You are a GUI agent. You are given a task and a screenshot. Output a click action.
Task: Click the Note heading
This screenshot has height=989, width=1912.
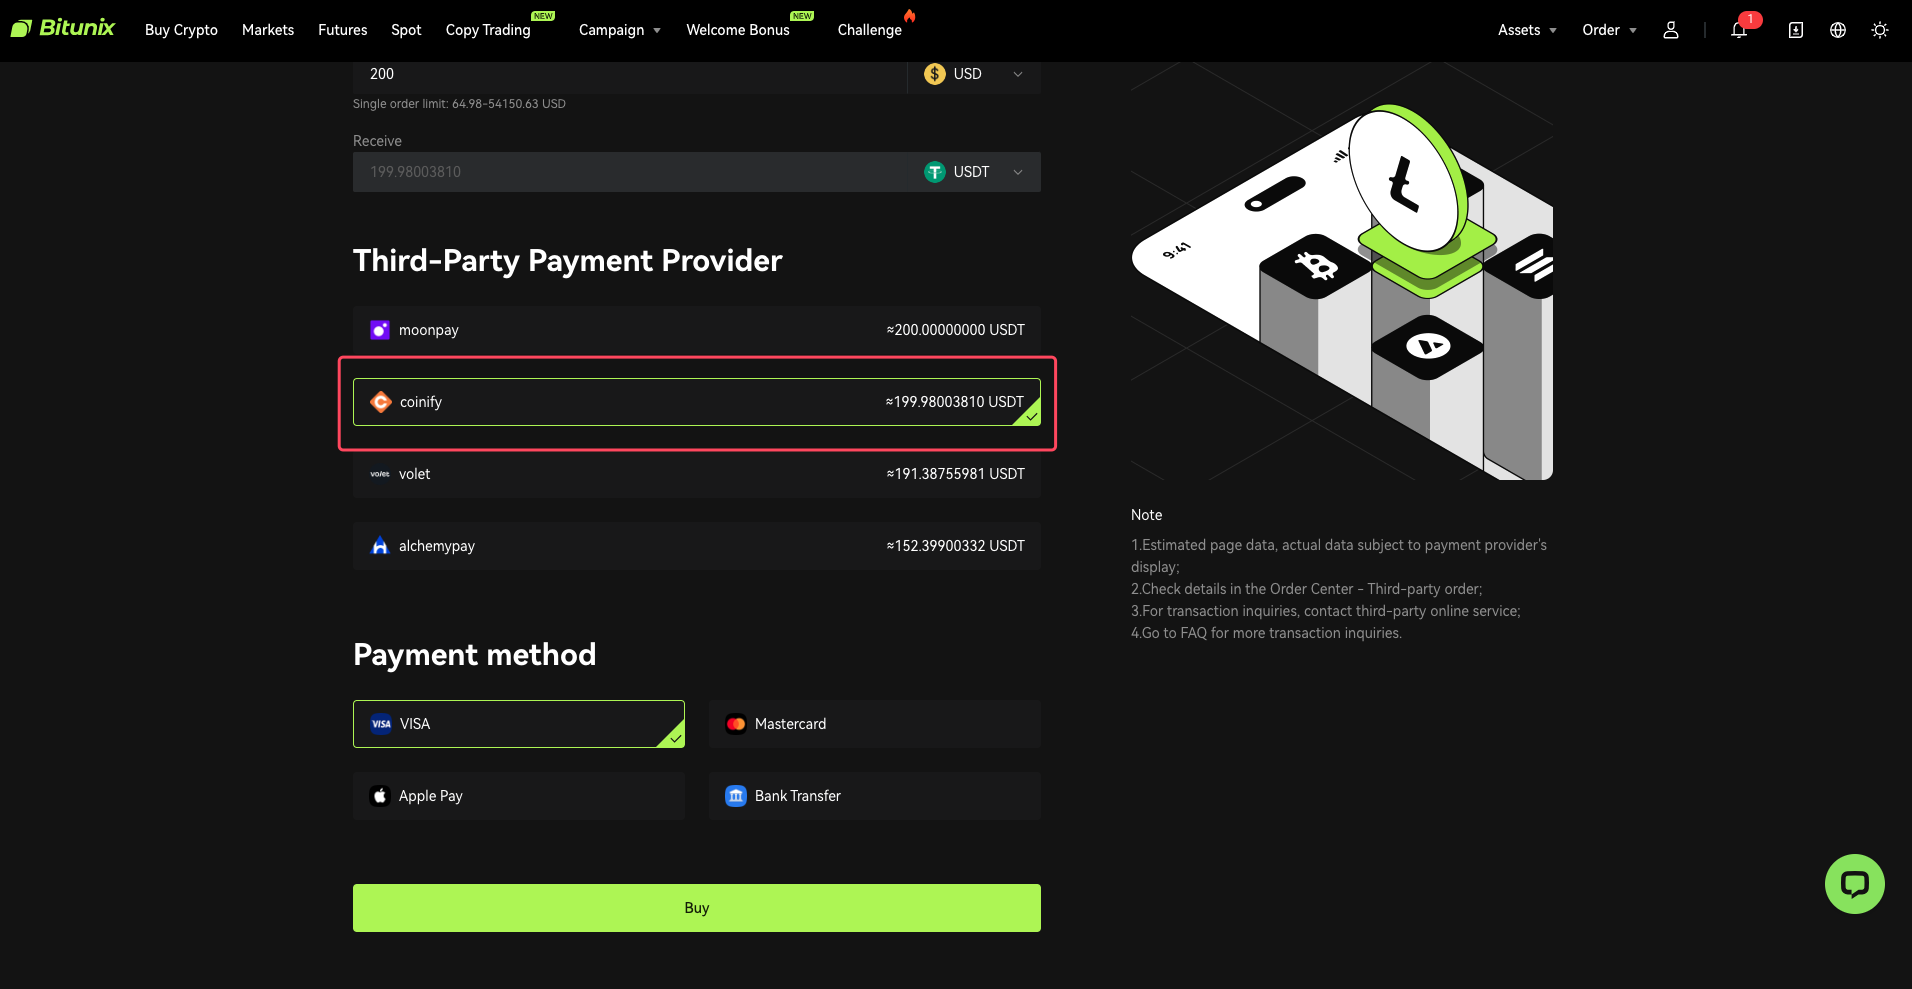pos(1146,515)
